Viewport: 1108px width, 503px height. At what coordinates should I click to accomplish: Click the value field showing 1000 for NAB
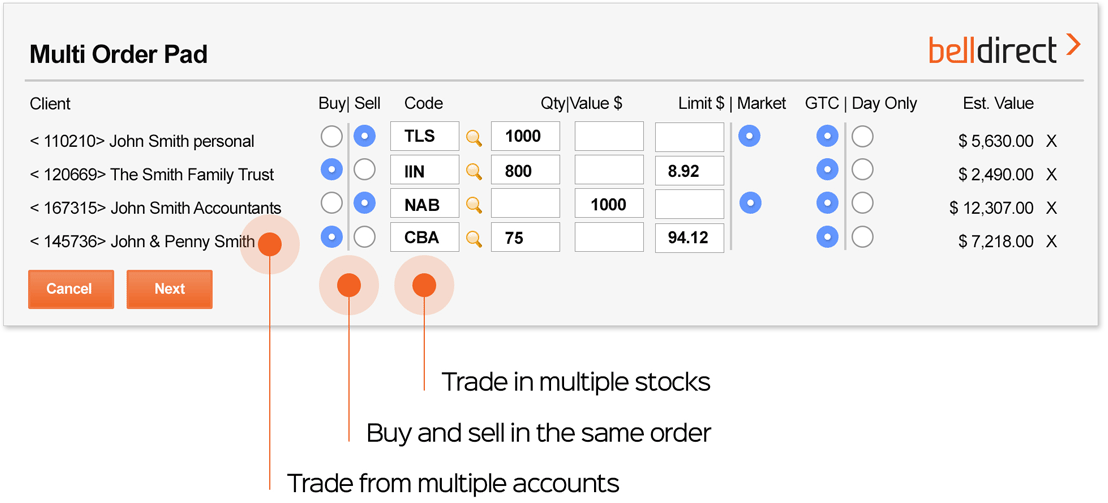pyautogui.click(x=609, y=204)
